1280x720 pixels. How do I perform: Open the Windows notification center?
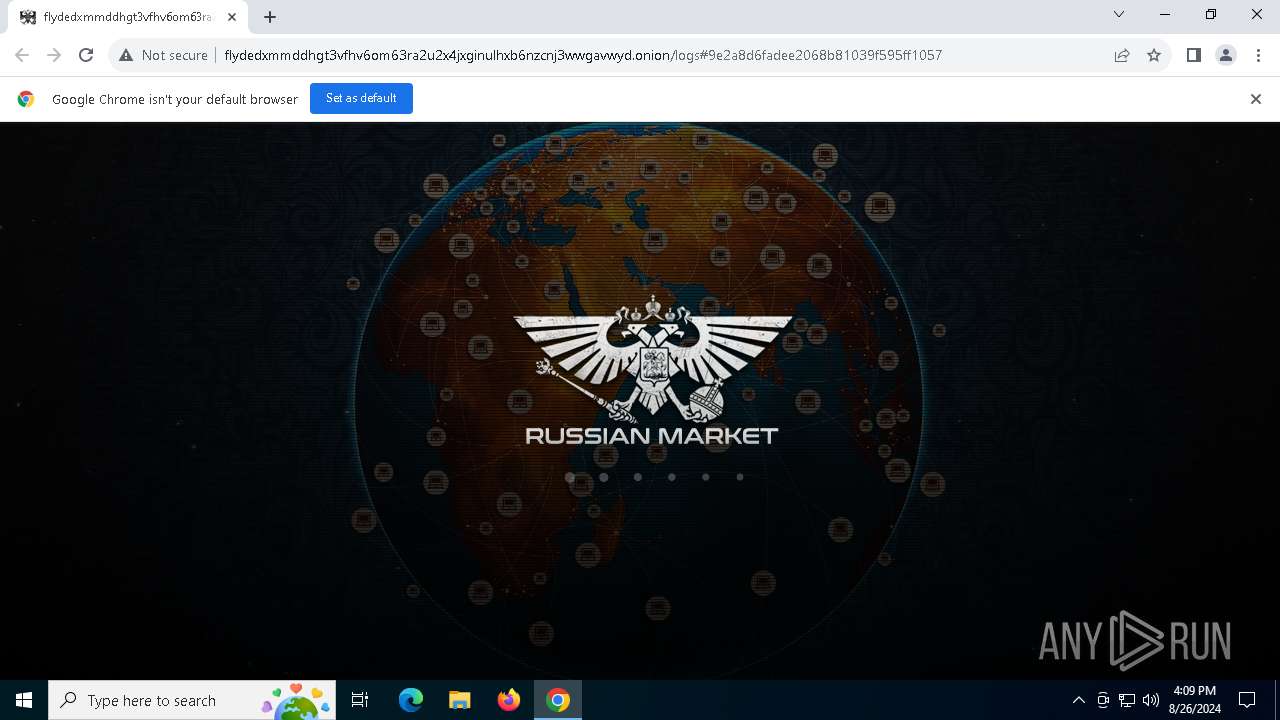[1247, 700]
